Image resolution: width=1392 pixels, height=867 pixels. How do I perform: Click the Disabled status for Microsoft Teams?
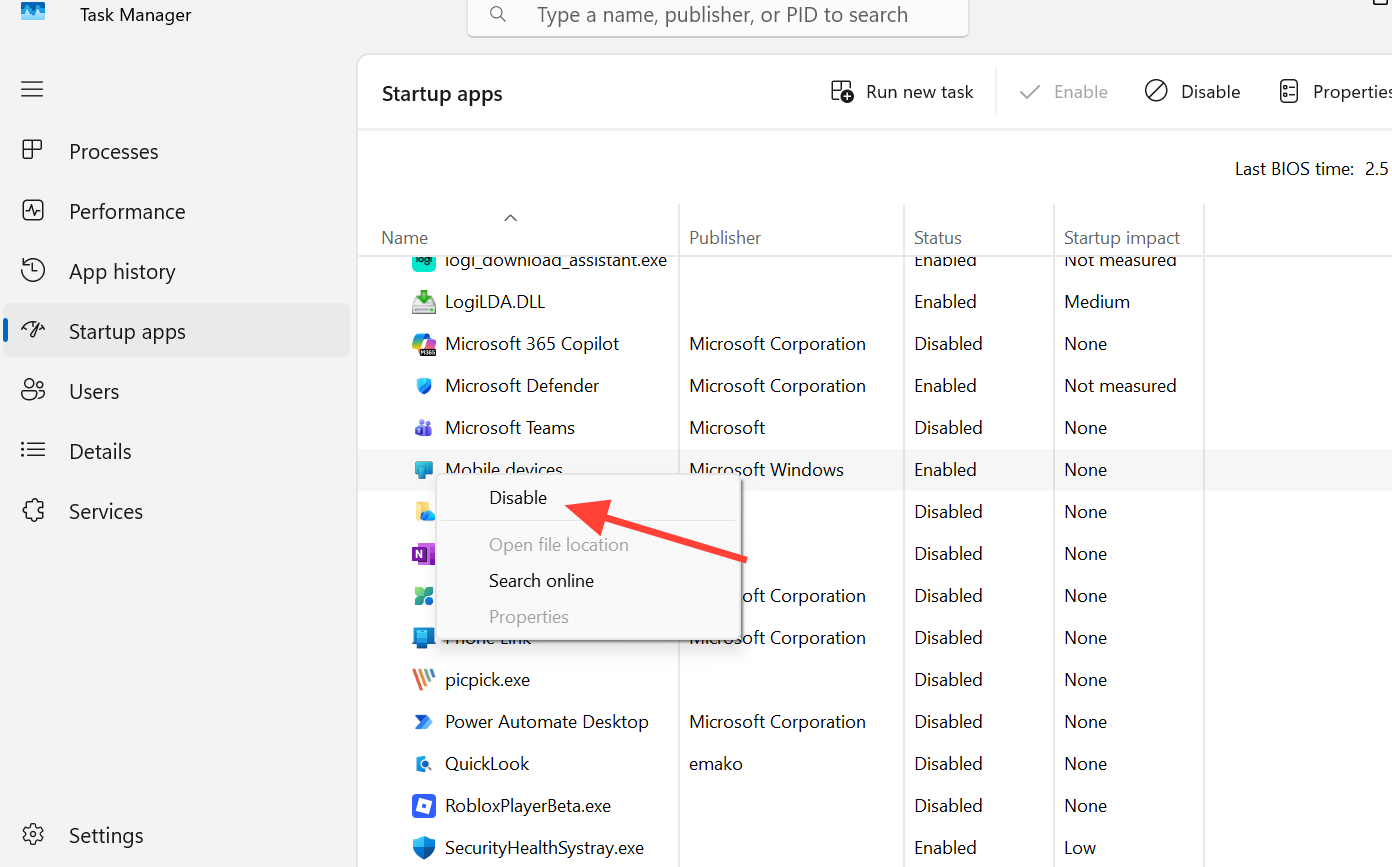pyautogui.click(x=948, y=428)
